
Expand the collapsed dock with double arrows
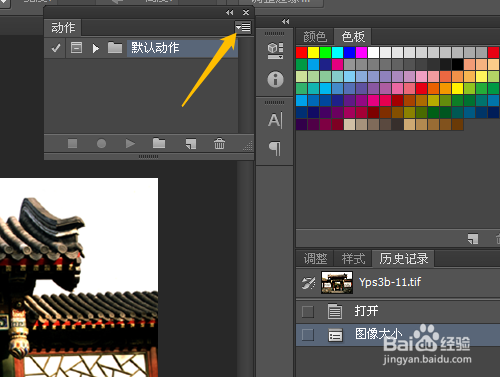[286, 22]
